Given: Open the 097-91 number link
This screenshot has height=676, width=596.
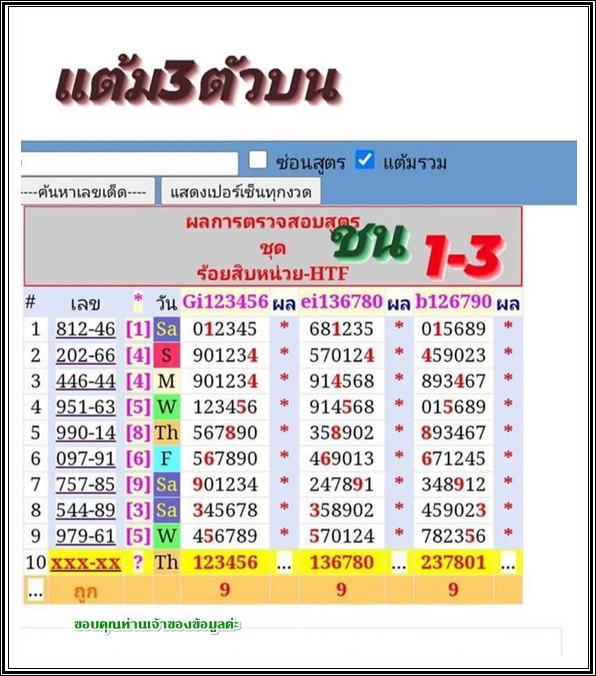Looking at the screenshot, I should tap(86, 459).
